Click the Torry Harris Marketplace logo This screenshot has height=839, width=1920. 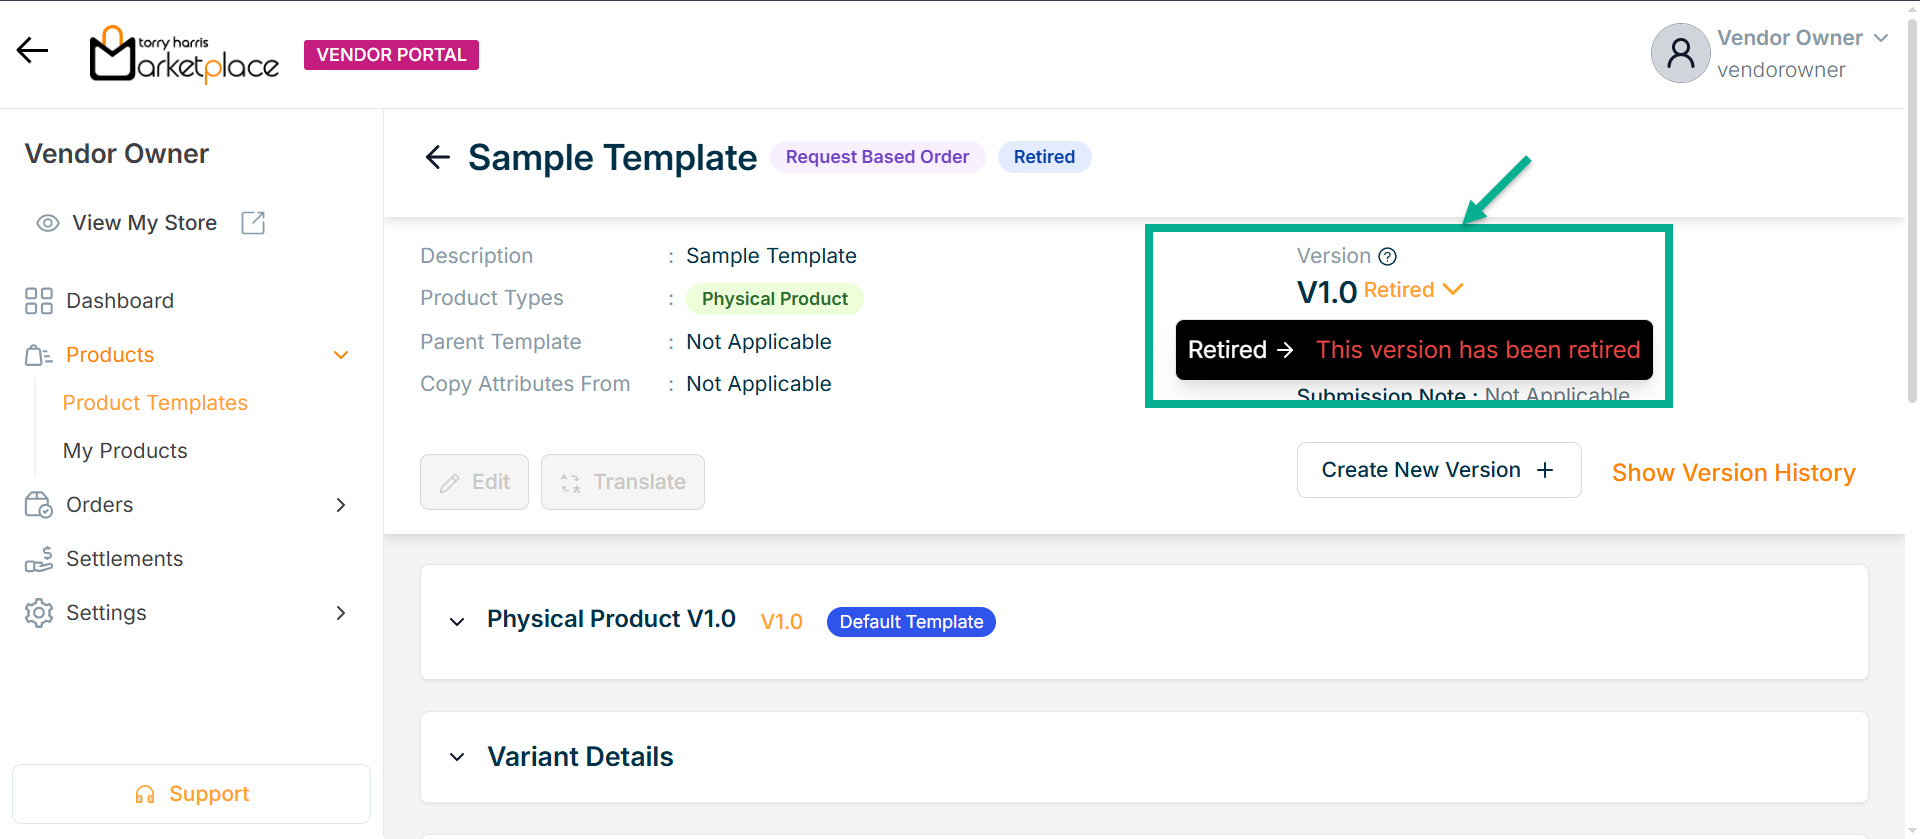(184, 54)
